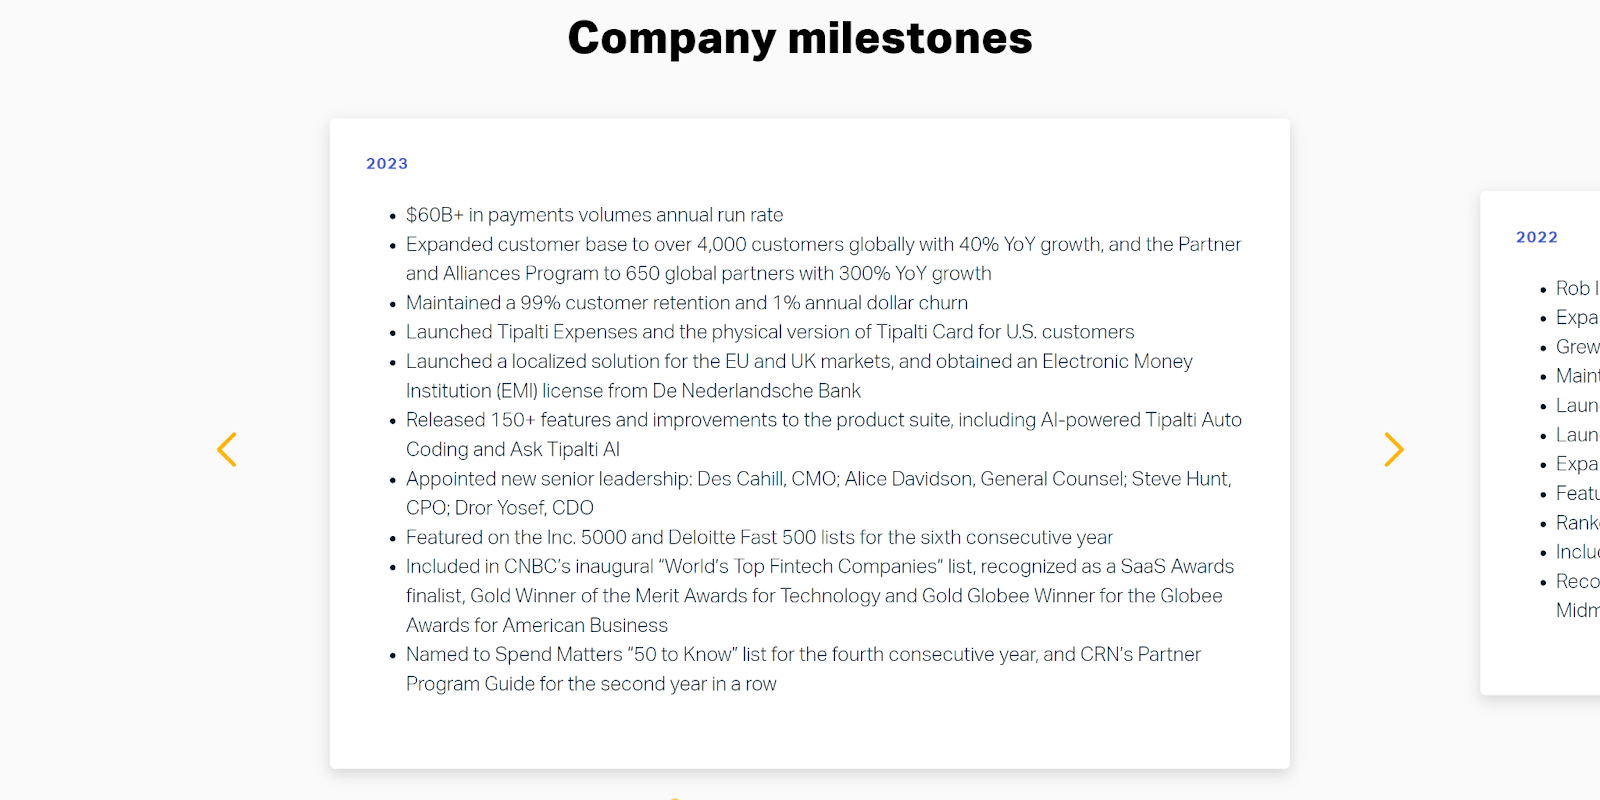Select the localized EU and UK solution bullet
Viewport: 1600px width, 800px height.
799,376
